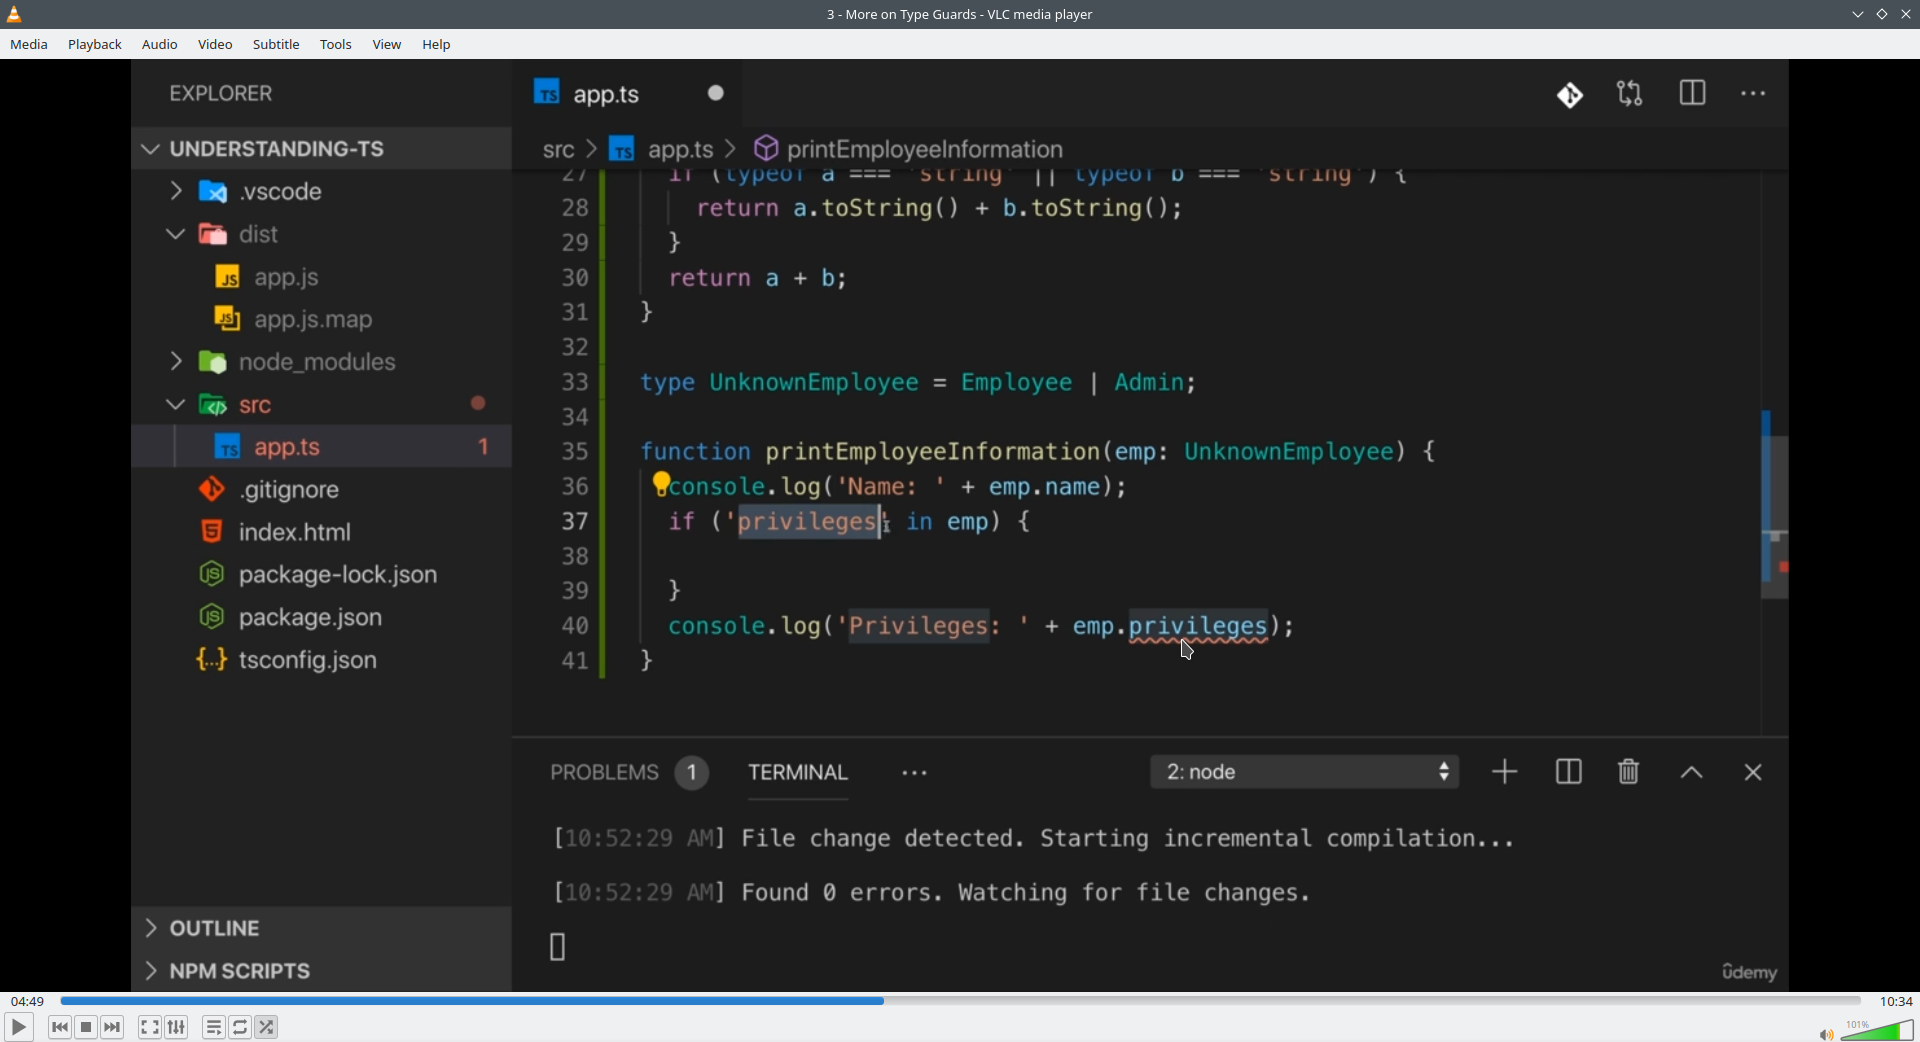The image size is (1920, 1042).
Task: Open more panel tabs ellipsis
Action: pyautogui.click(x=914, y=774)
